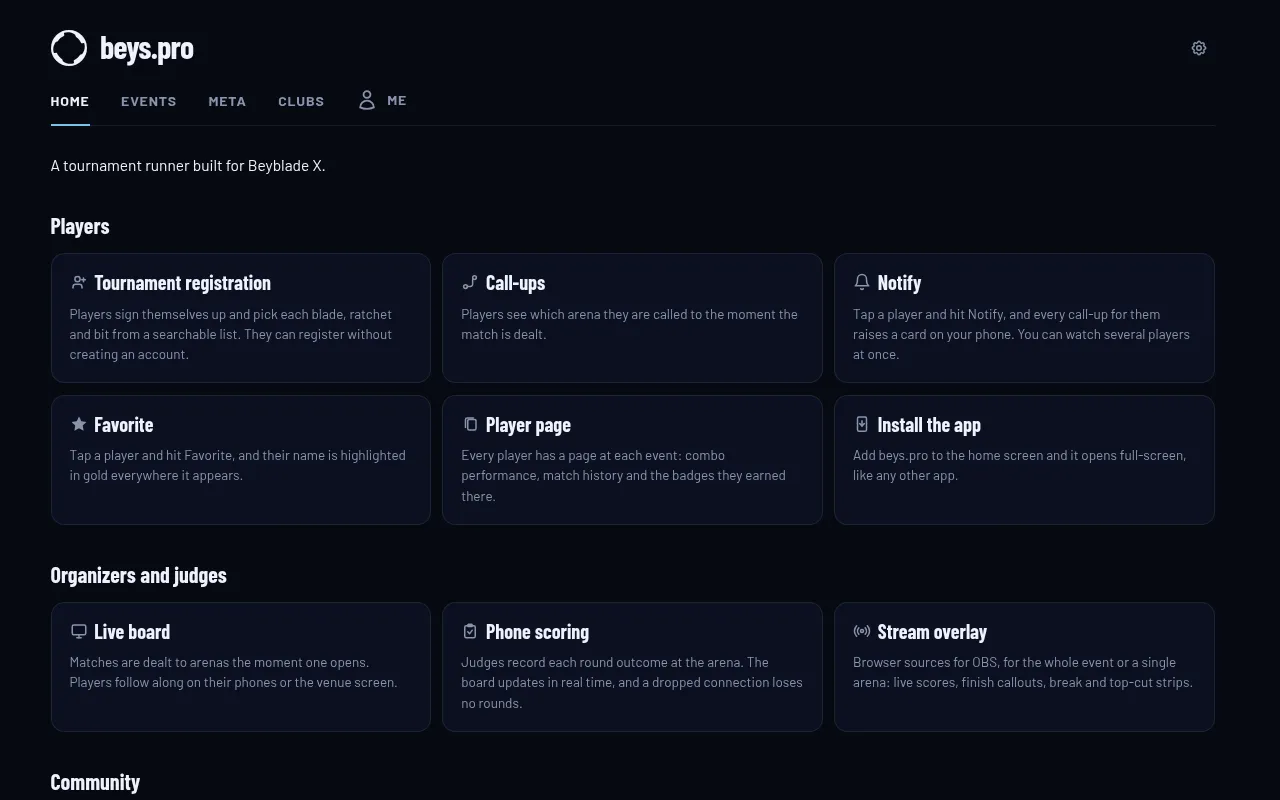The height and width of the screenshot is (800, 1280).
Task: Click the Phone scoring clipboard icon
Action: coord(470,631)
